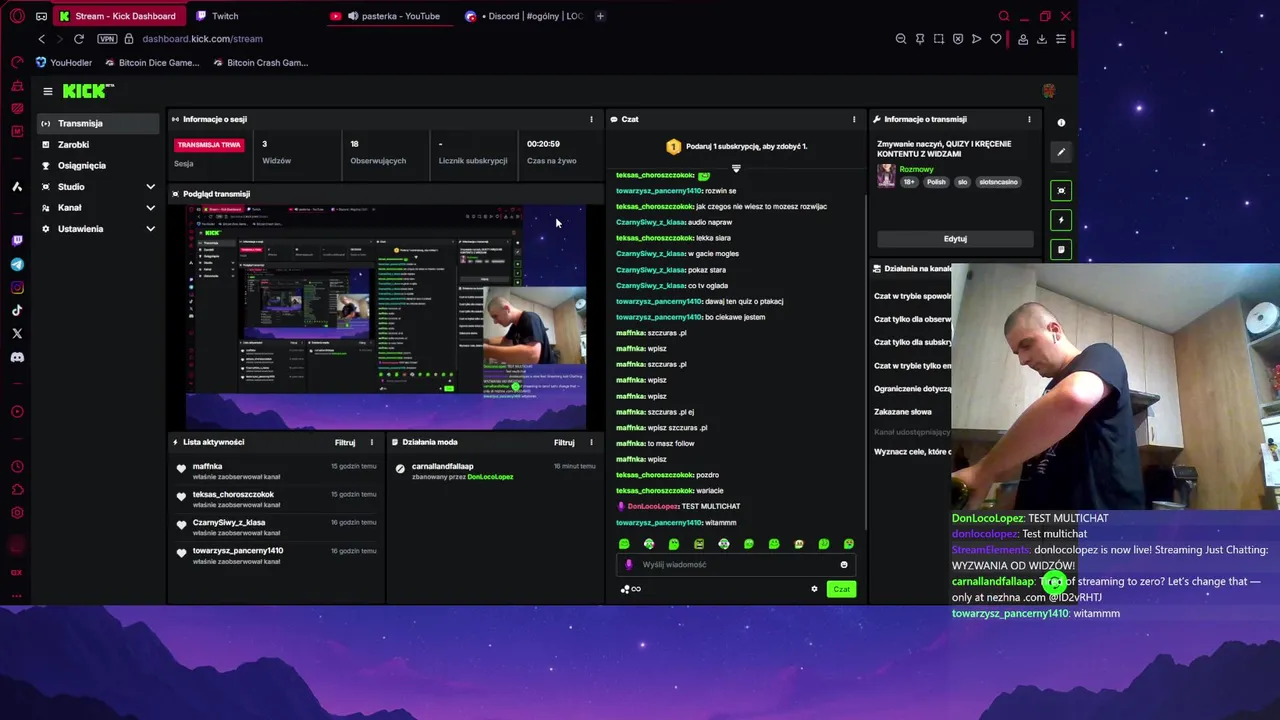Click the Kick logo

tap(88, 91)
